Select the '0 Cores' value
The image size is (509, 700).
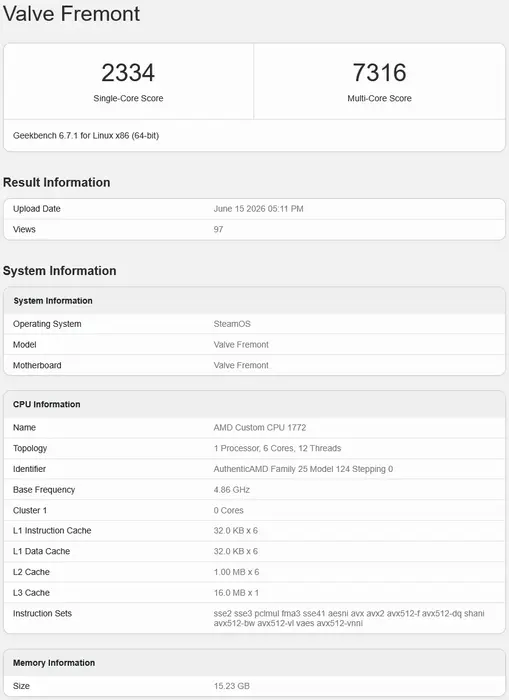(229, 510)
